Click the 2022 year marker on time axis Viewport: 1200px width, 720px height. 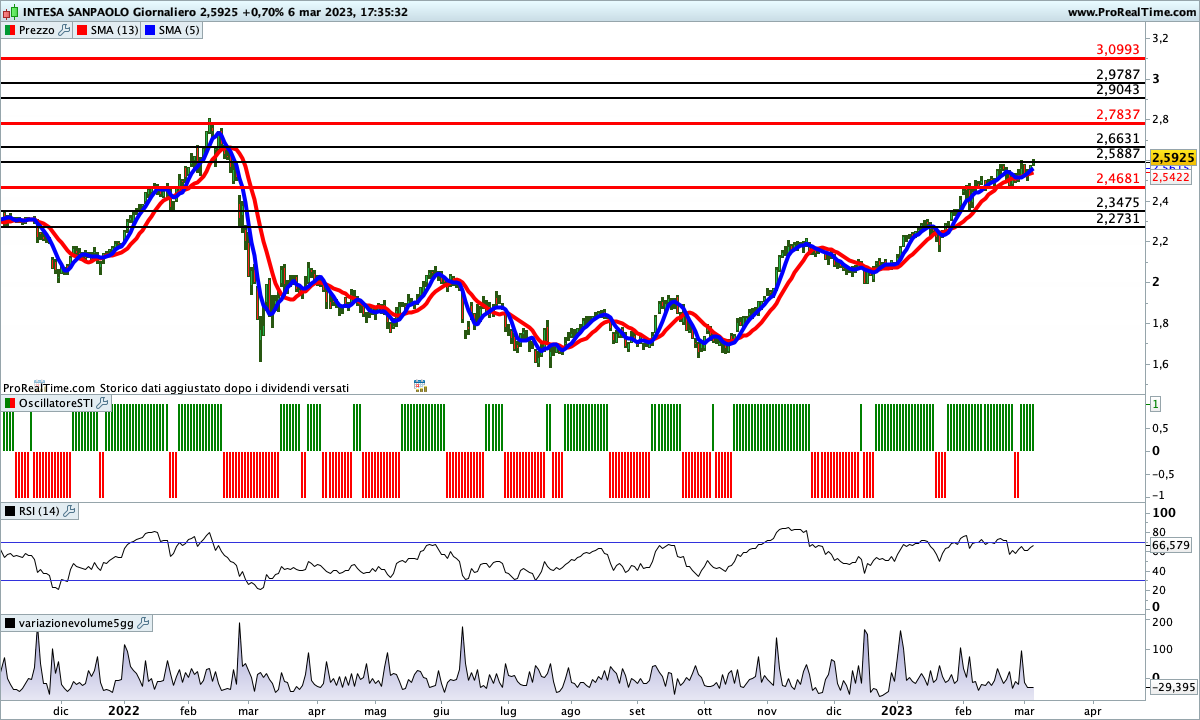point(123,710)
